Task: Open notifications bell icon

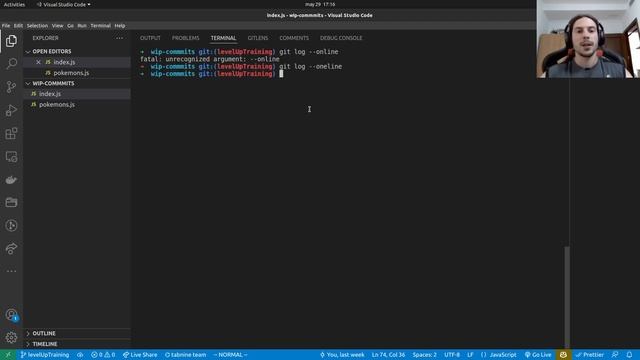Action: click(x=629, y=355)
